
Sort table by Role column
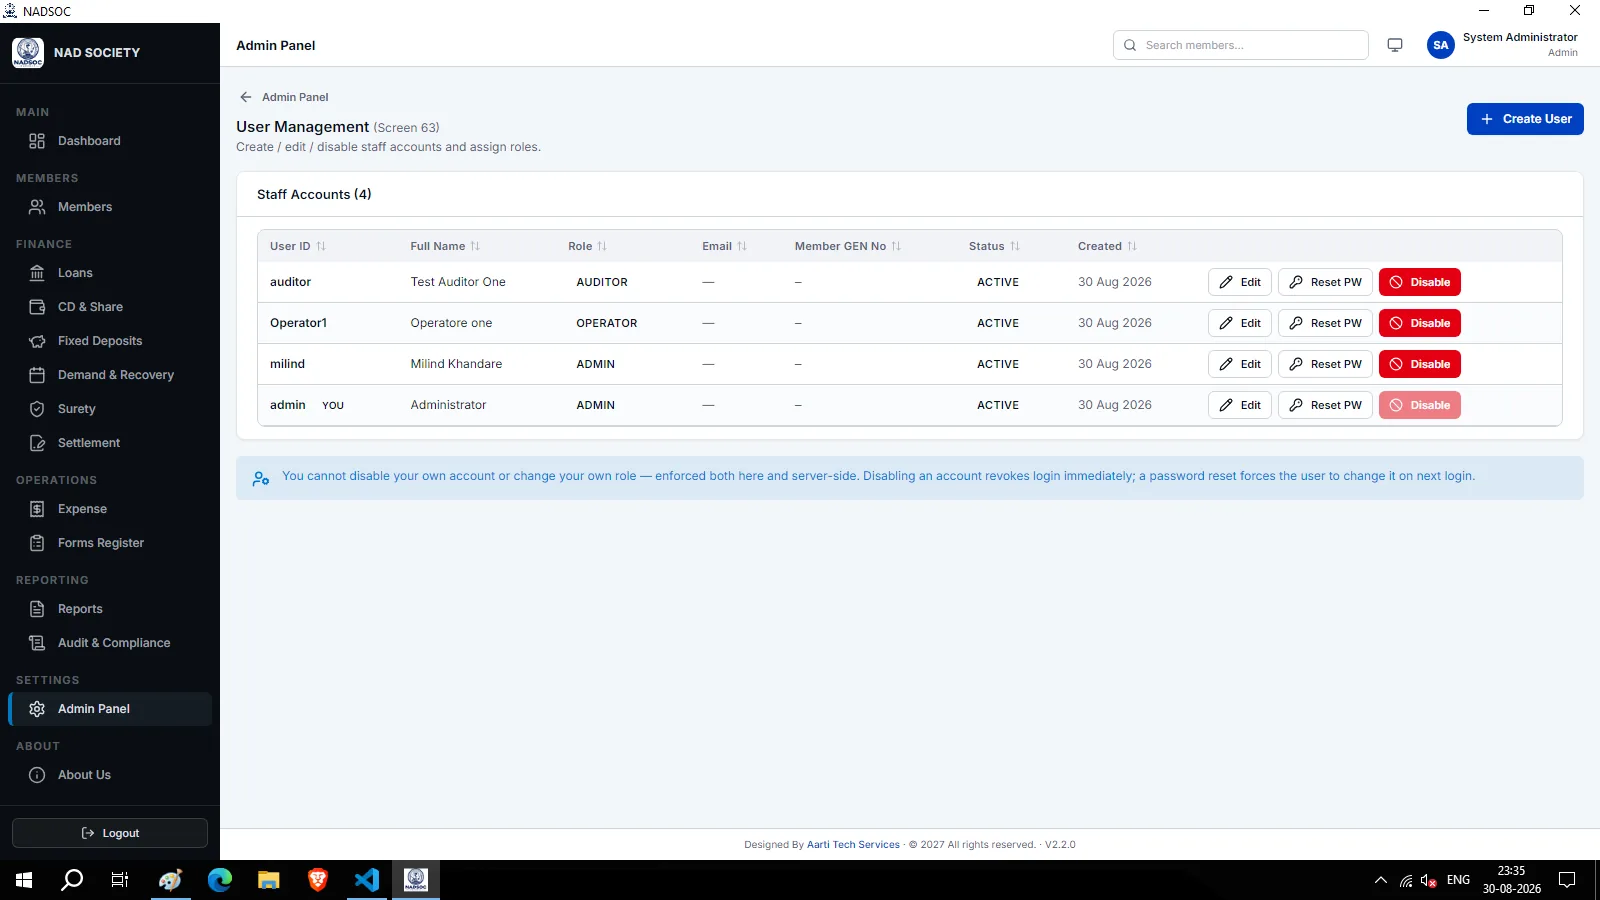(x=587, y=246)
